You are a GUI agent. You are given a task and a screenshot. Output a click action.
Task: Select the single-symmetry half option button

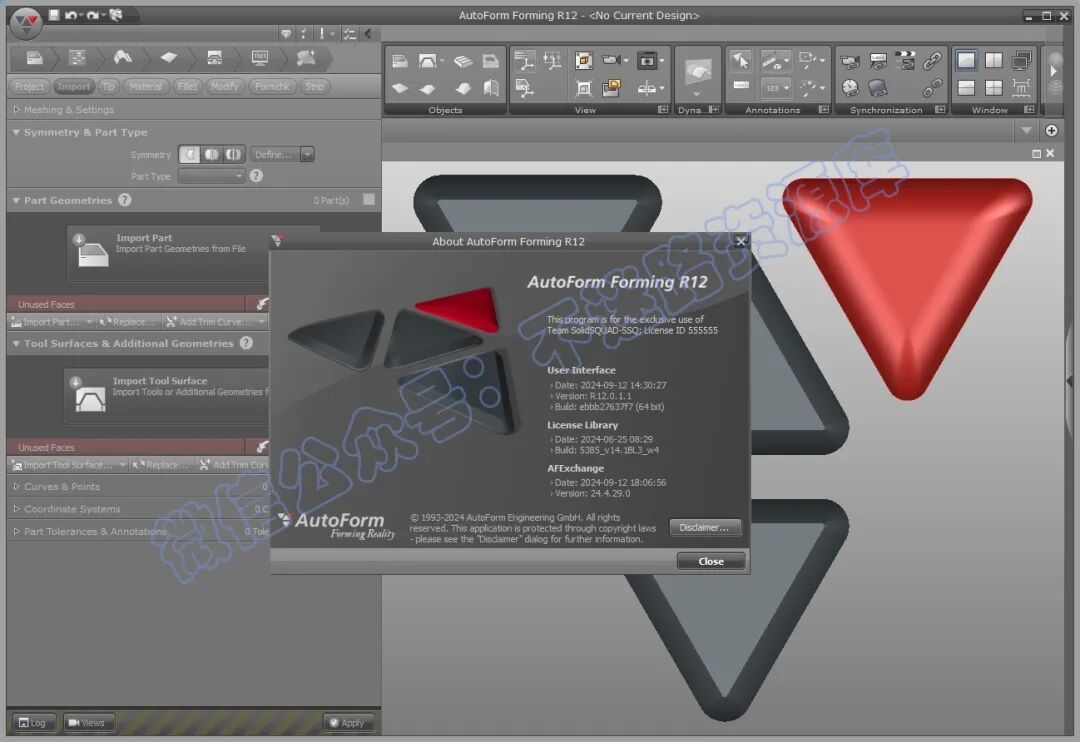click(x=211, y=154)
